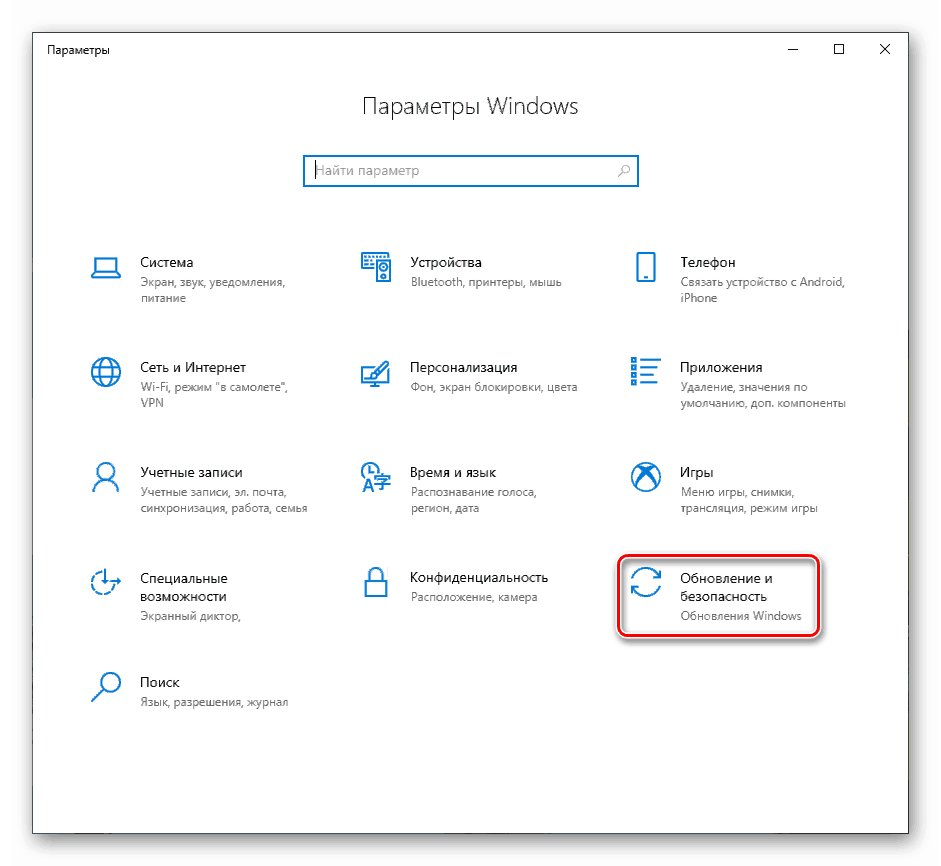The height and width of the screenshot is (866, 941).
Task: Click the Время и язык icon
Action: point(376,477)
